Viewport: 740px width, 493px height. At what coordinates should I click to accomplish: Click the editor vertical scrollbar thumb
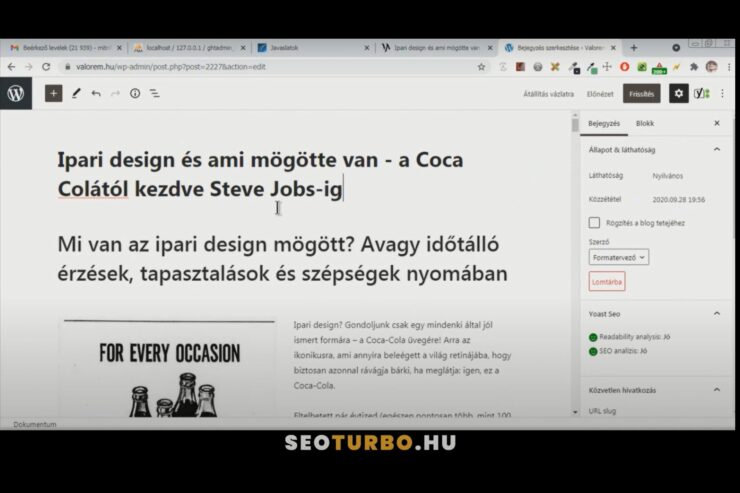pos(575,125)
